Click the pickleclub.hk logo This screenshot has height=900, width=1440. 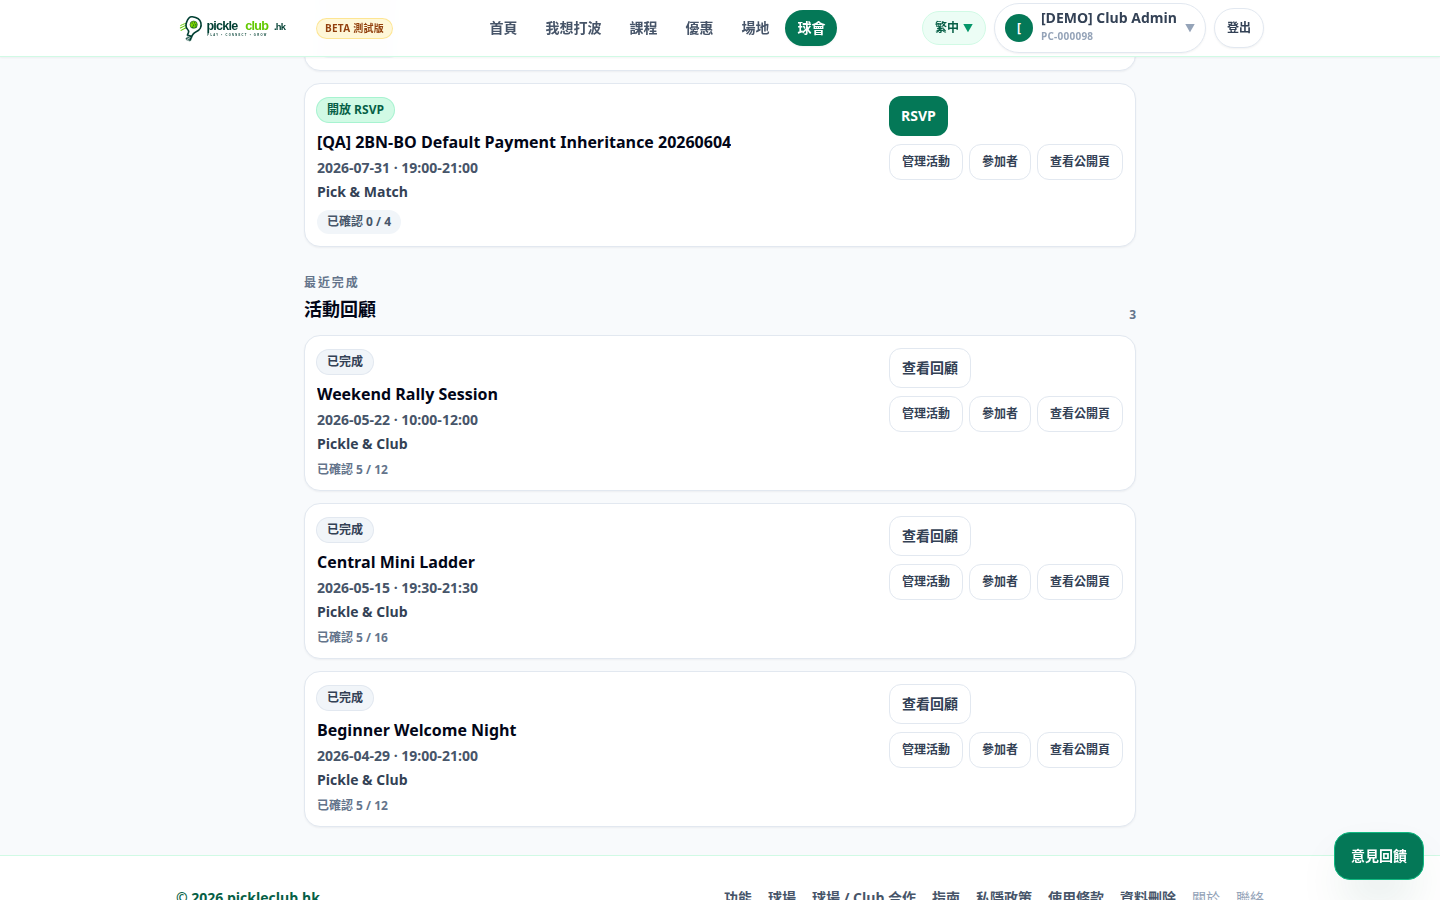pos(233,28)
